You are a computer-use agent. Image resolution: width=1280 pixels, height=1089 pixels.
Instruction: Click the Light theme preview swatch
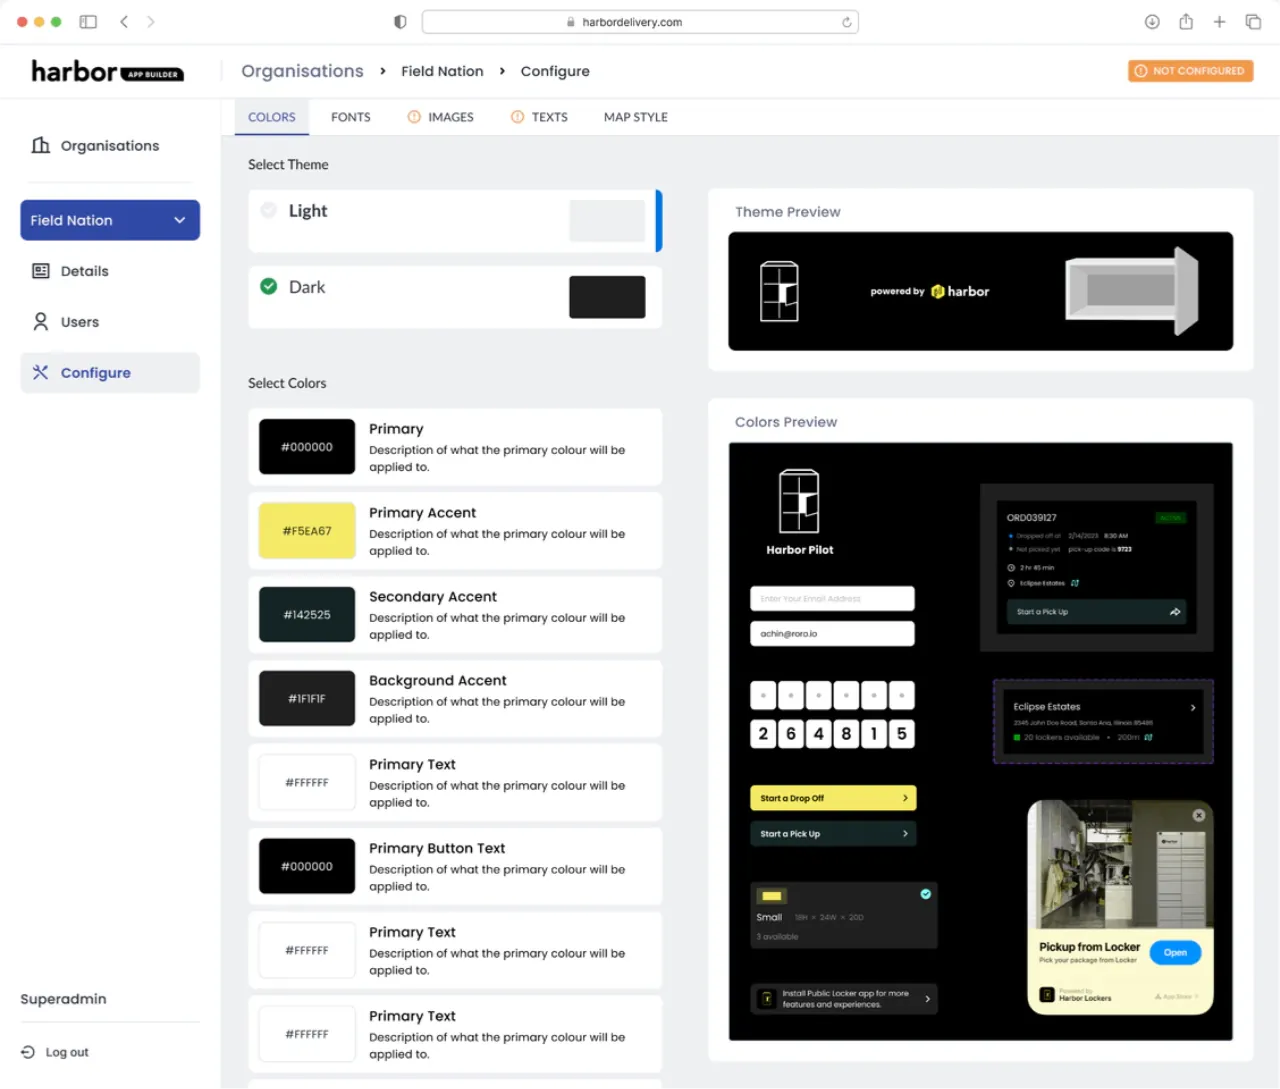607,221
